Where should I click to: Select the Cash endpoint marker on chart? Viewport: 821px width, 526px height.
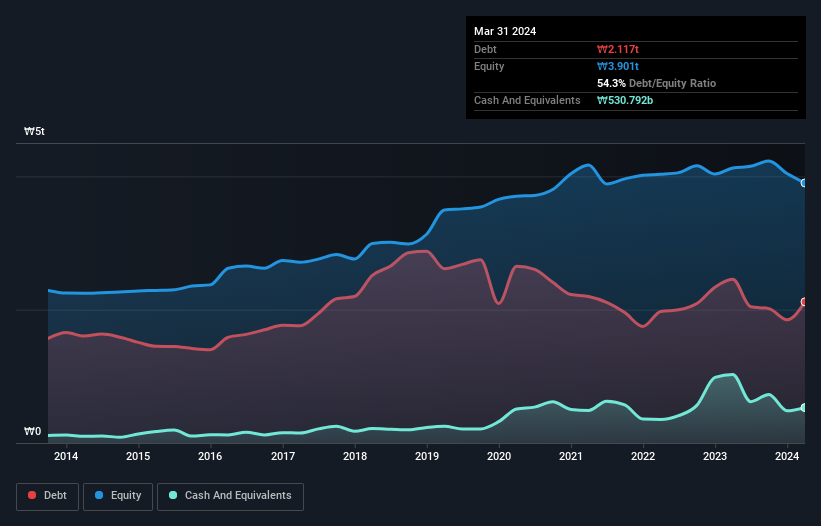tap(804, 408)
